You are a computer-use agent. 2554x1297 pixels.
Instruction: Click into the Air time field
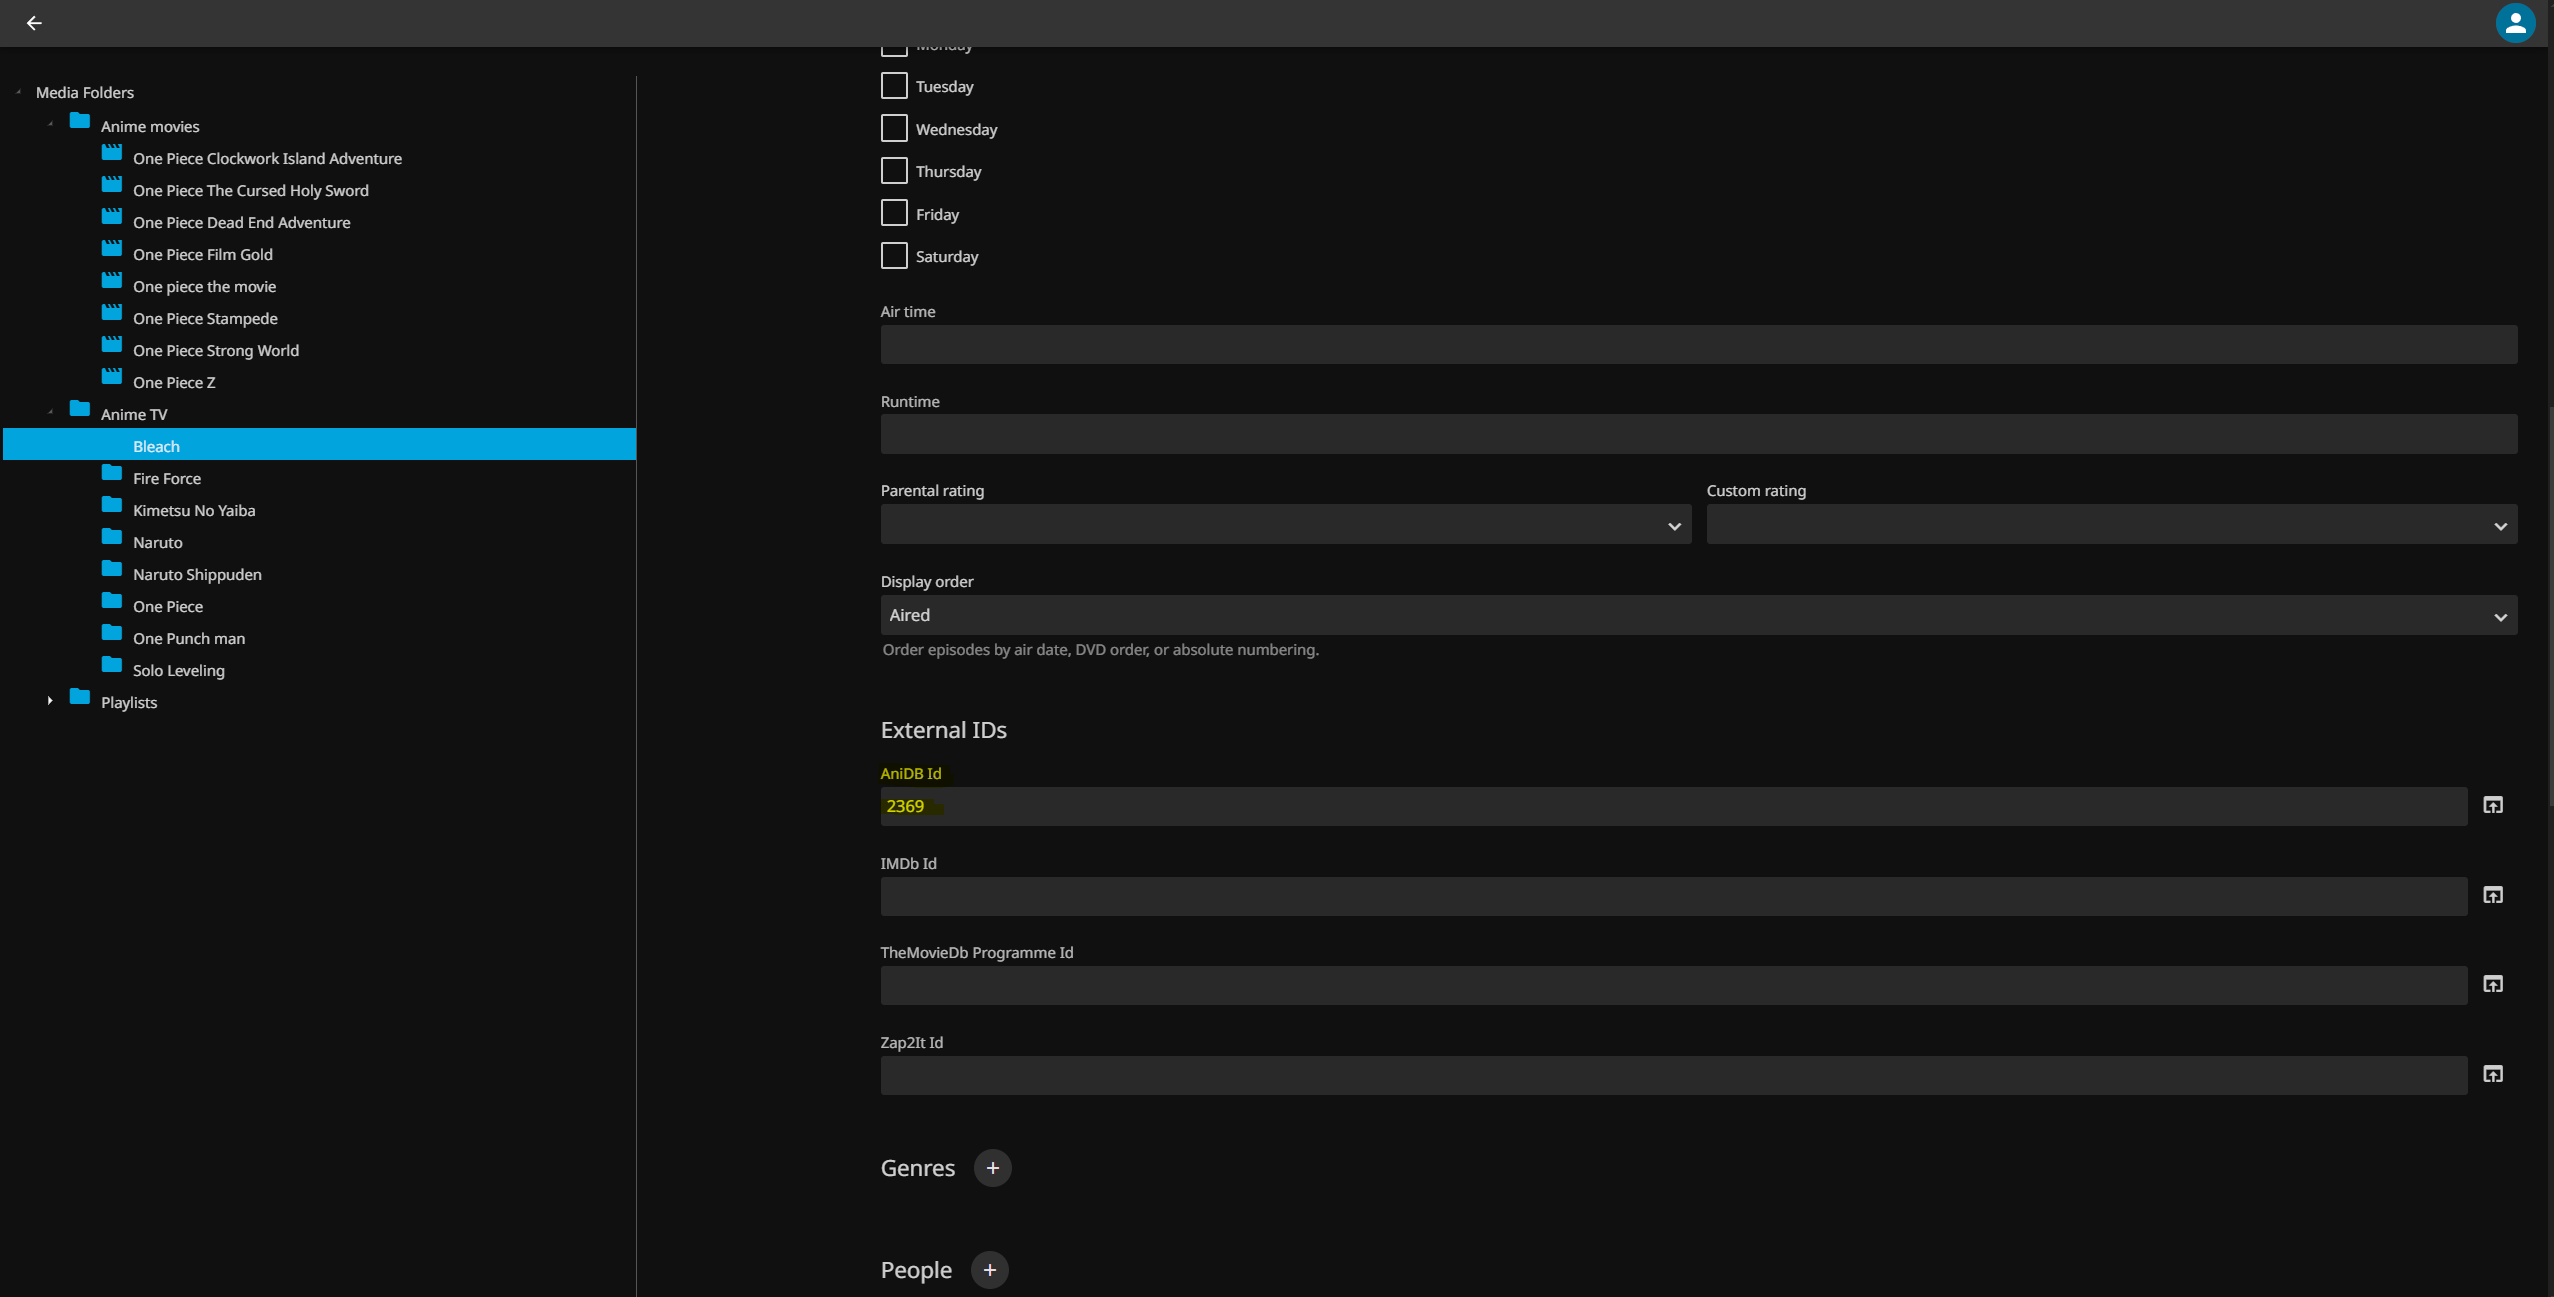(1698, 345)
